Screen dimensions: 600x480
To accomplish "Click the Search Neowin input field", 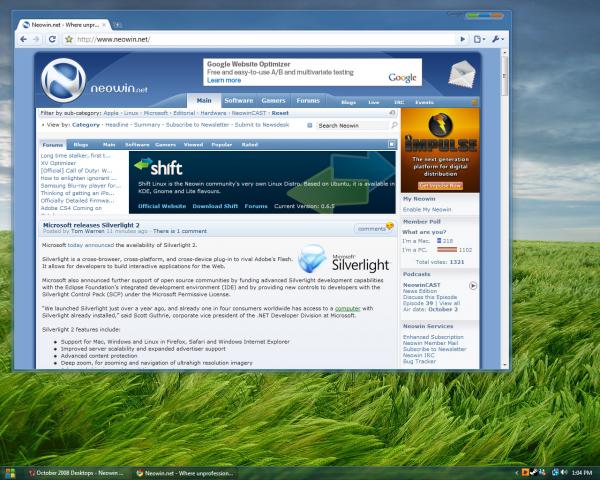I will 352,126.
